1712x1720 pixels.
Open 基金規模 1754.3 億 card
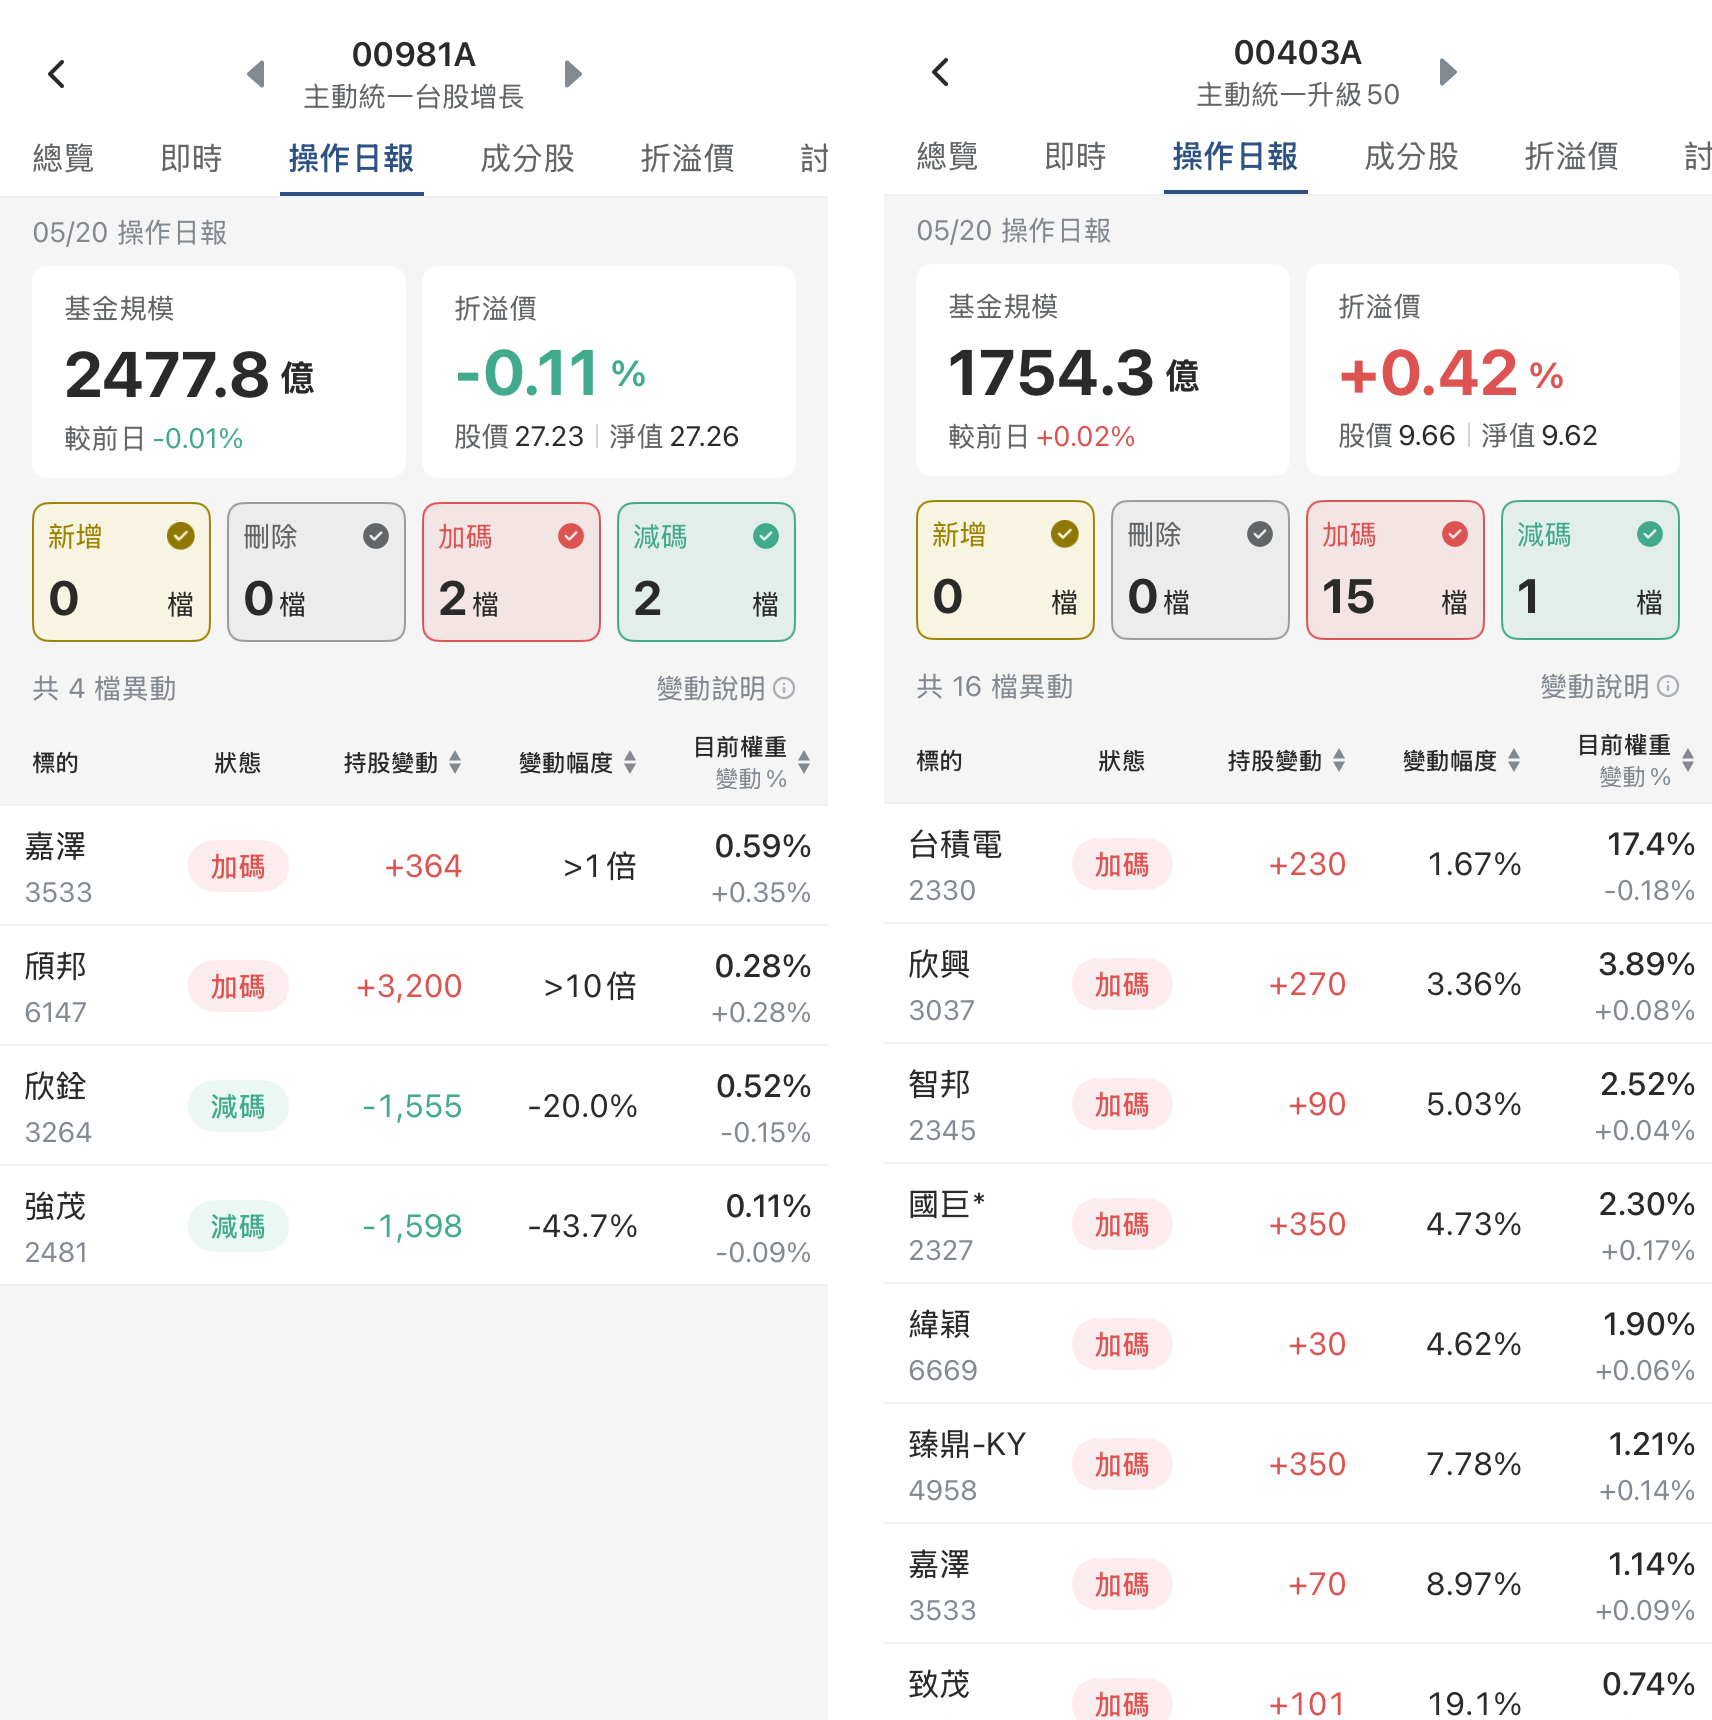point(1103,370)
